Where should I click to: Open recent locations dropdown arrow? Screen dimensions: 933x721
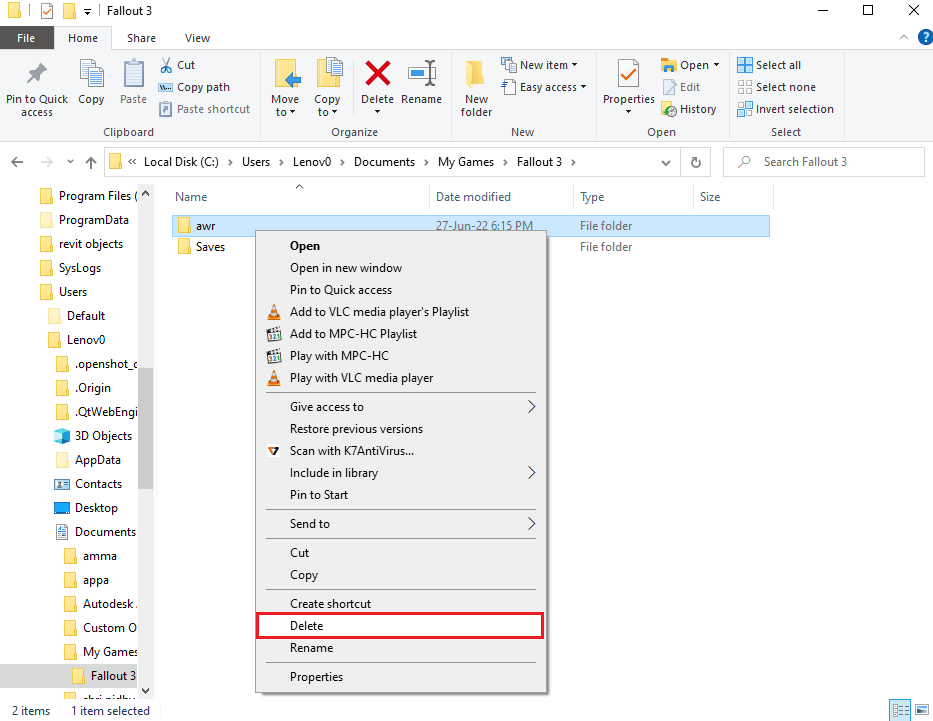coord(70,162)
